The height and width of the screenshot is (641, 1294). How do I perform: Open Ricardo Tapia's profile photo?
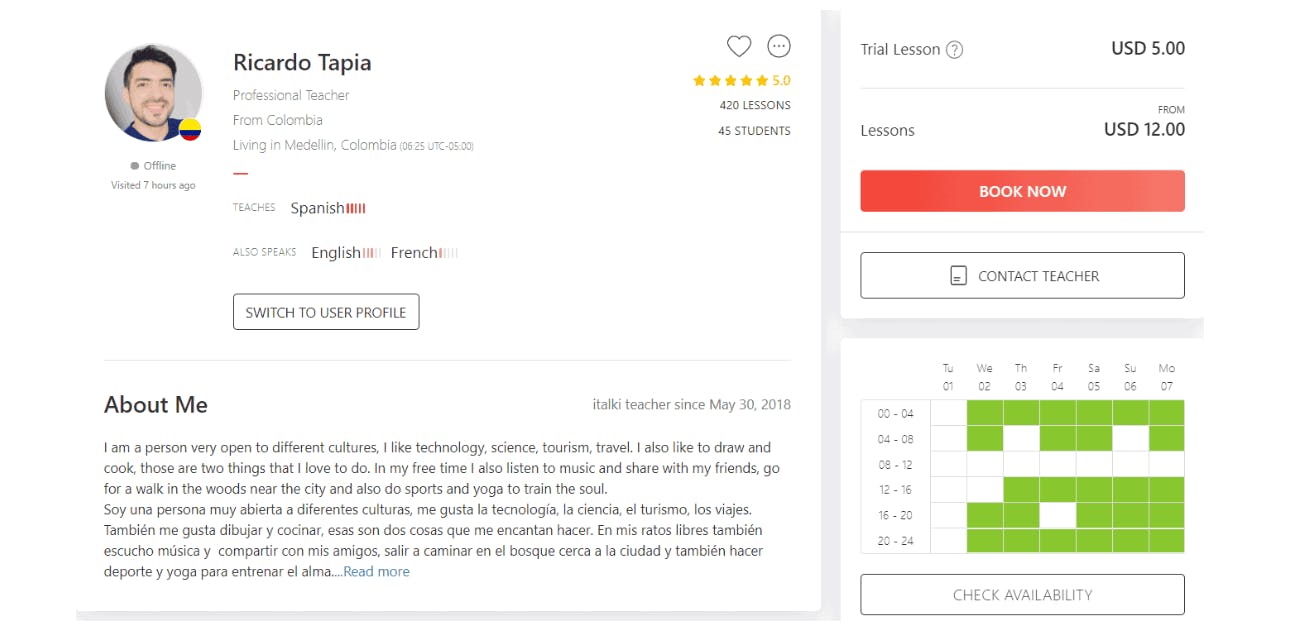pyautogui.click(x=153, y=93)
